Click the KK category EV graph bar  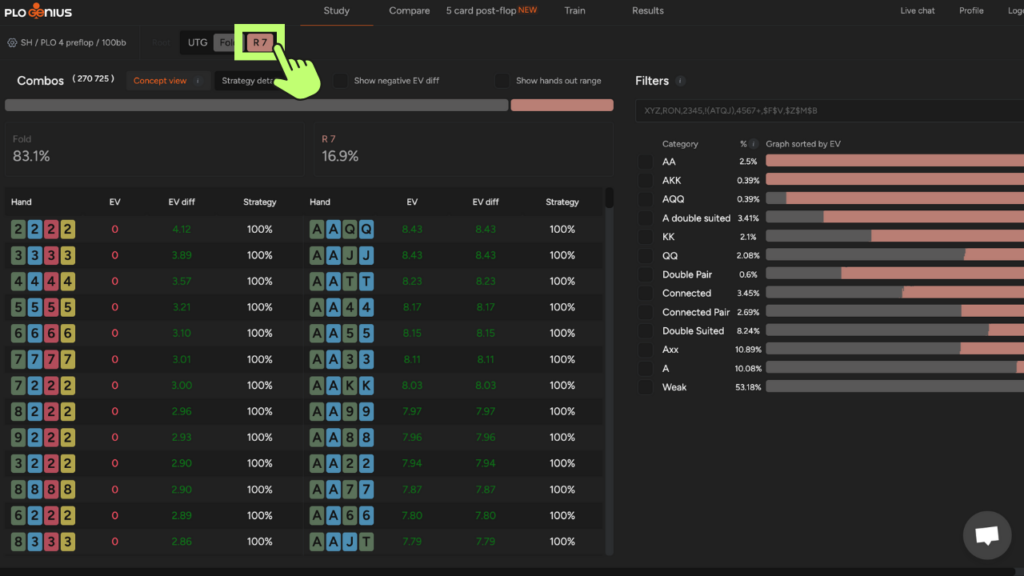click(x=895, y=236)
